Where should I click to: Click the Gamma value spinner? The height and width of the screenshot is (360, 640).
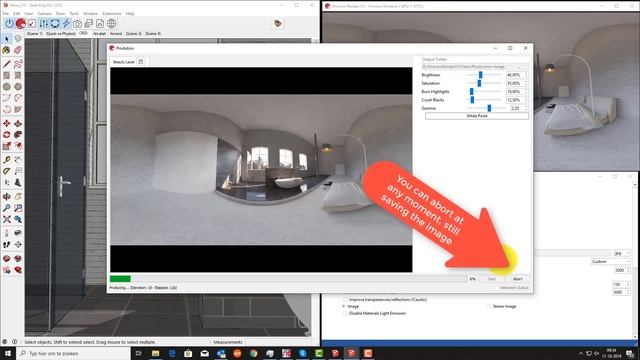point(519,108)
